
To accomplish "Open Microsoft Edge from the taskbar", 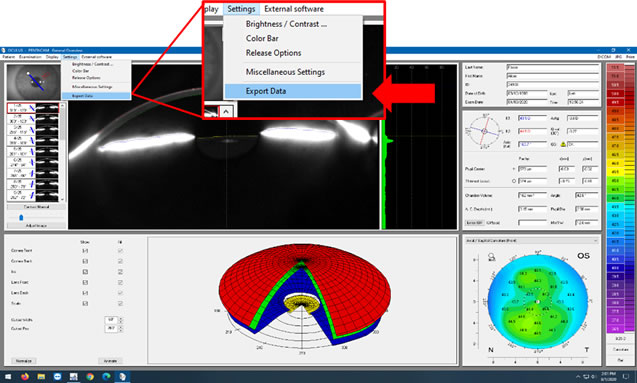I will tap(106, 377).
